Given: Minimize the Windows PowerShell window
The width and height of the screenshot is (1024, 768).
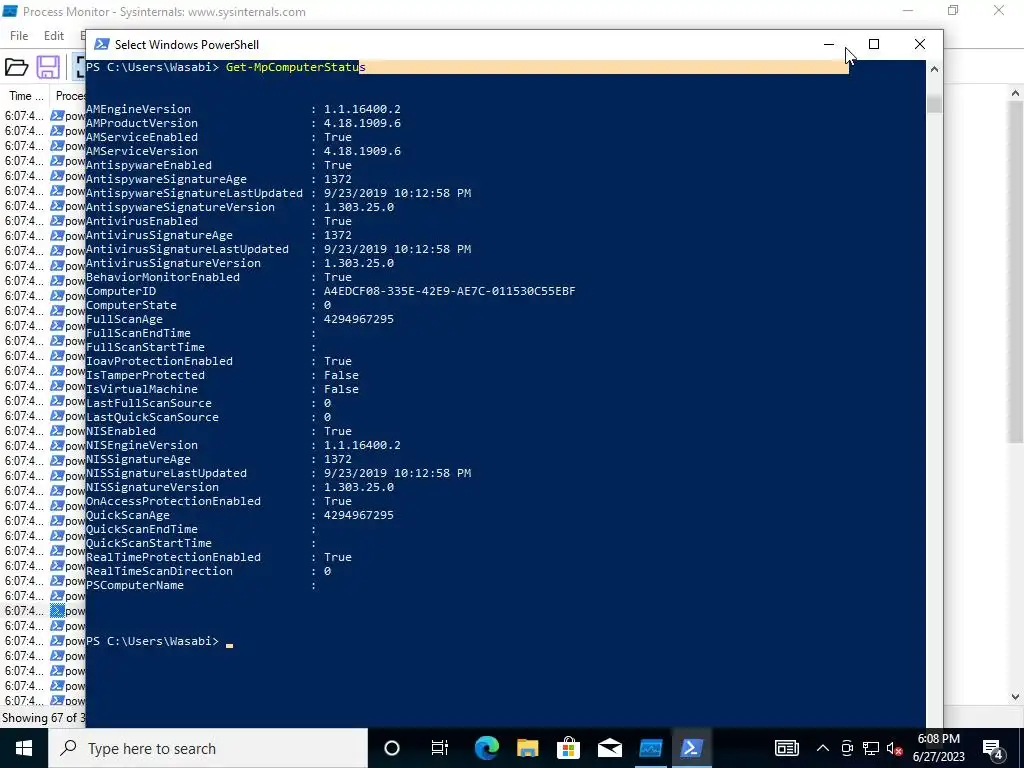Looking at the screenshot, I should coord(829,44).
